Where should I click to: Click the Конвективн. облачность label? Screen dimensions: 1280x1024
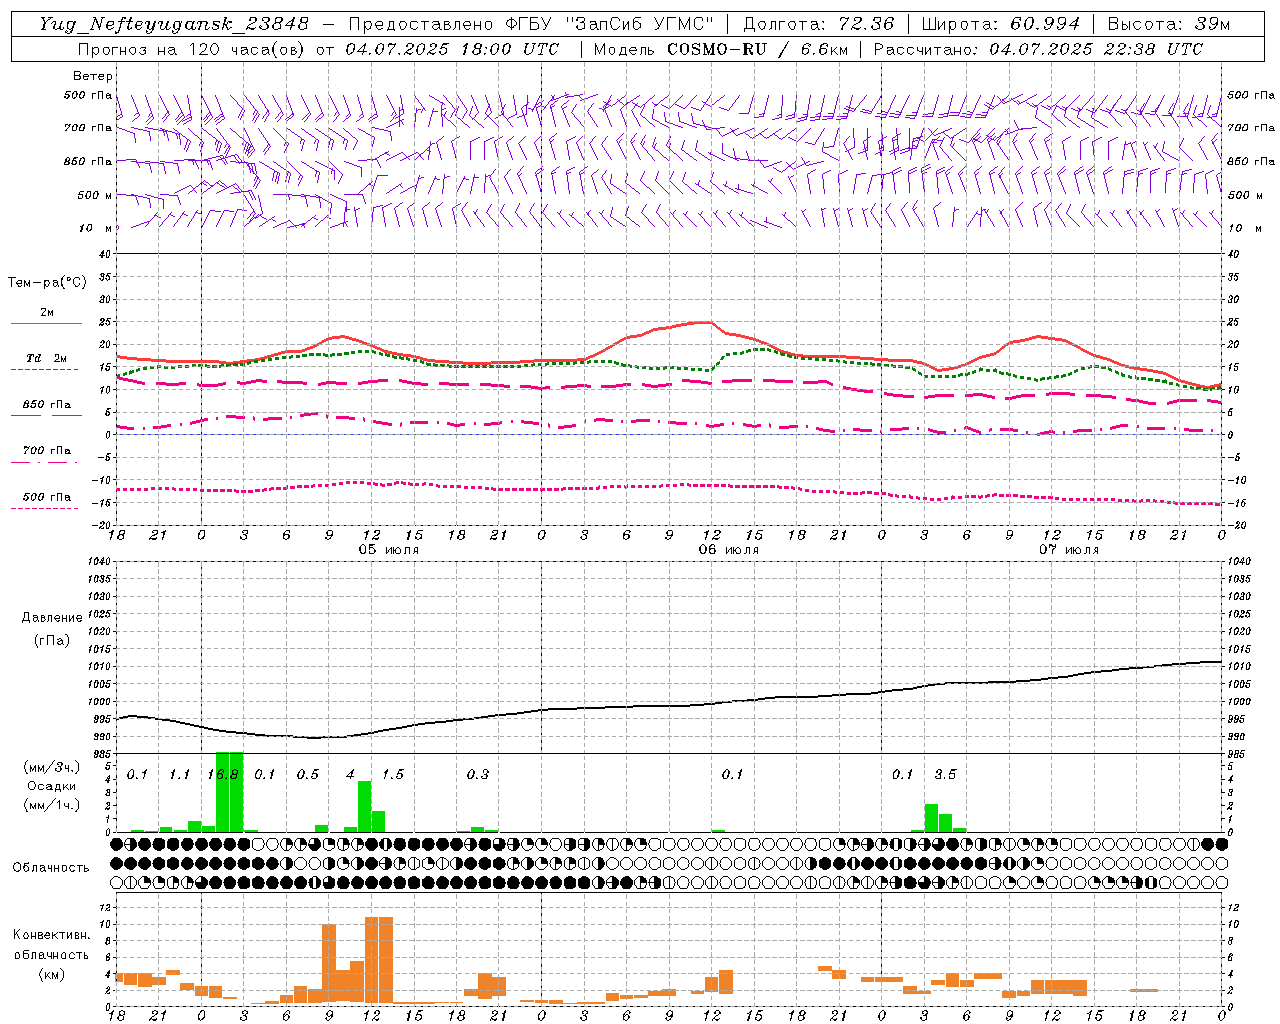click(52, 944)
